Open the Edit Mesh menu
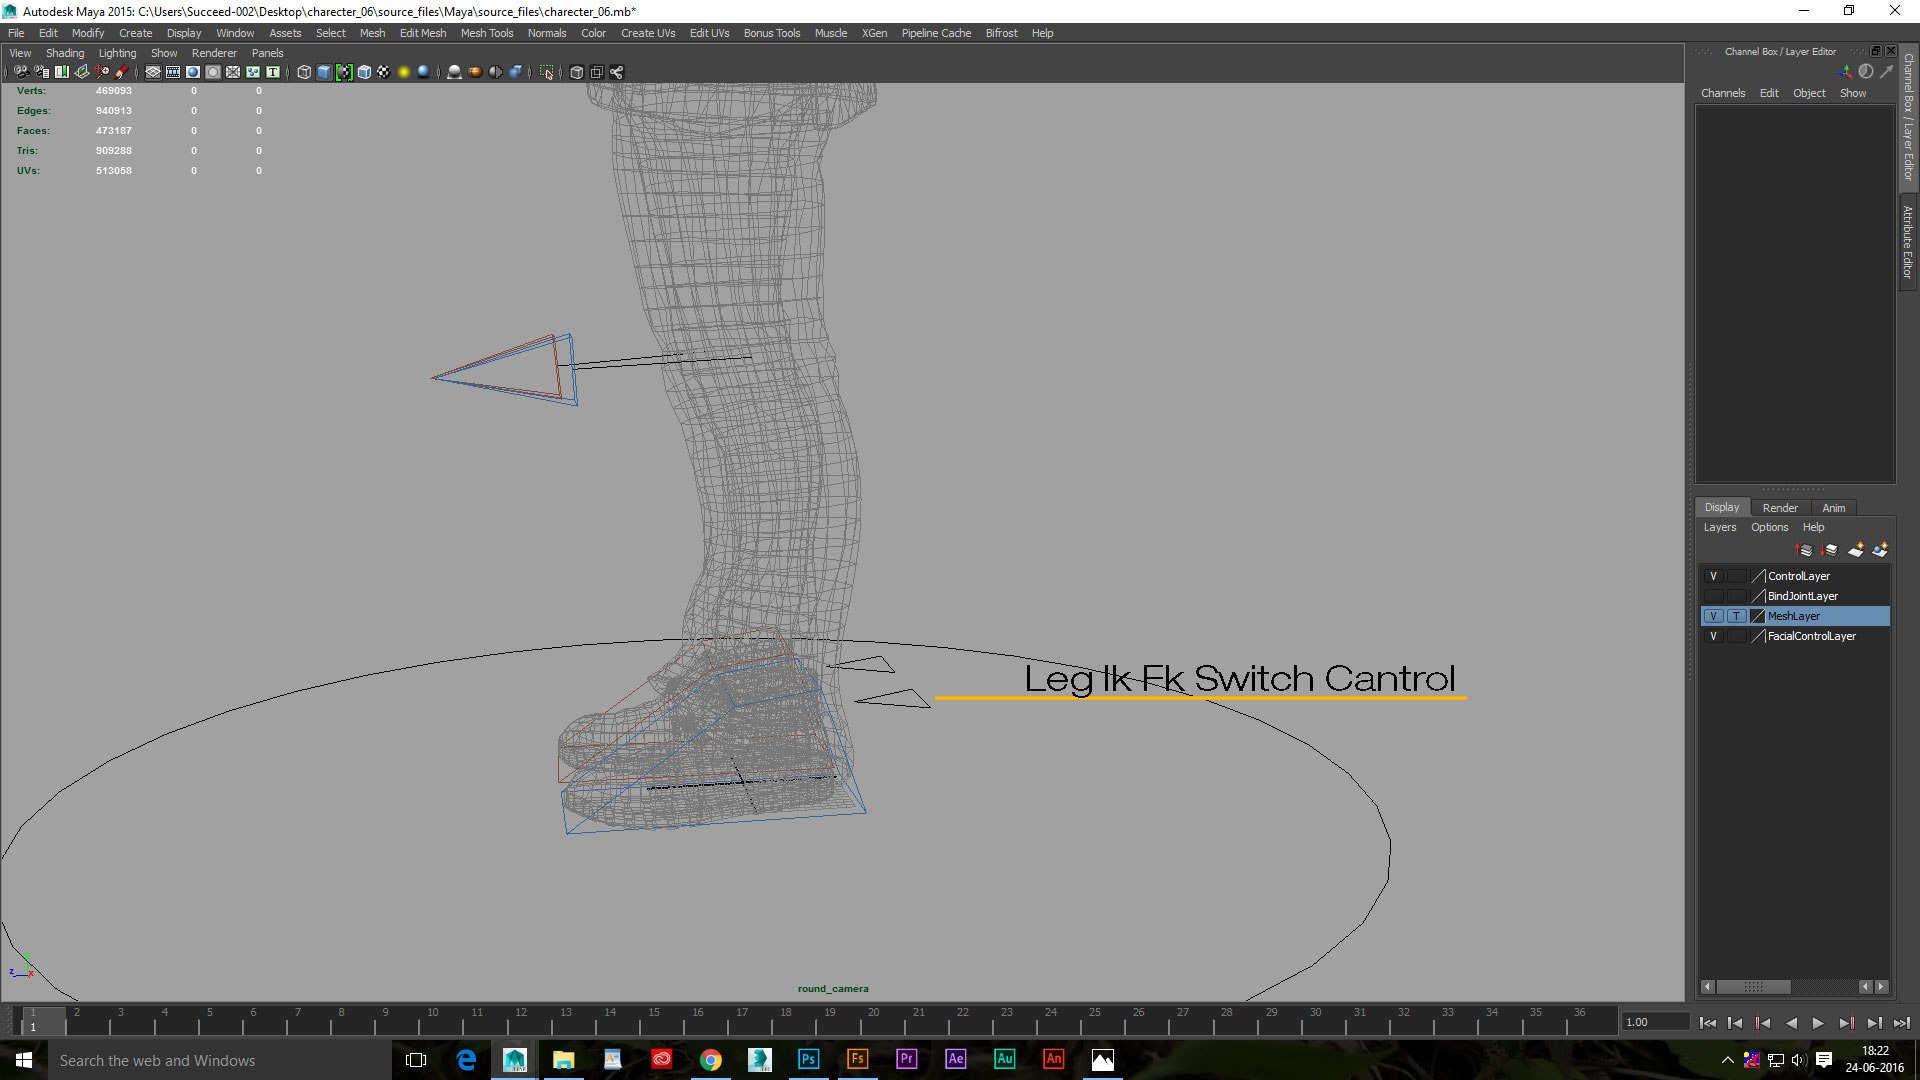Screen dimensions: 1920x1080 [x=423, y=33]
